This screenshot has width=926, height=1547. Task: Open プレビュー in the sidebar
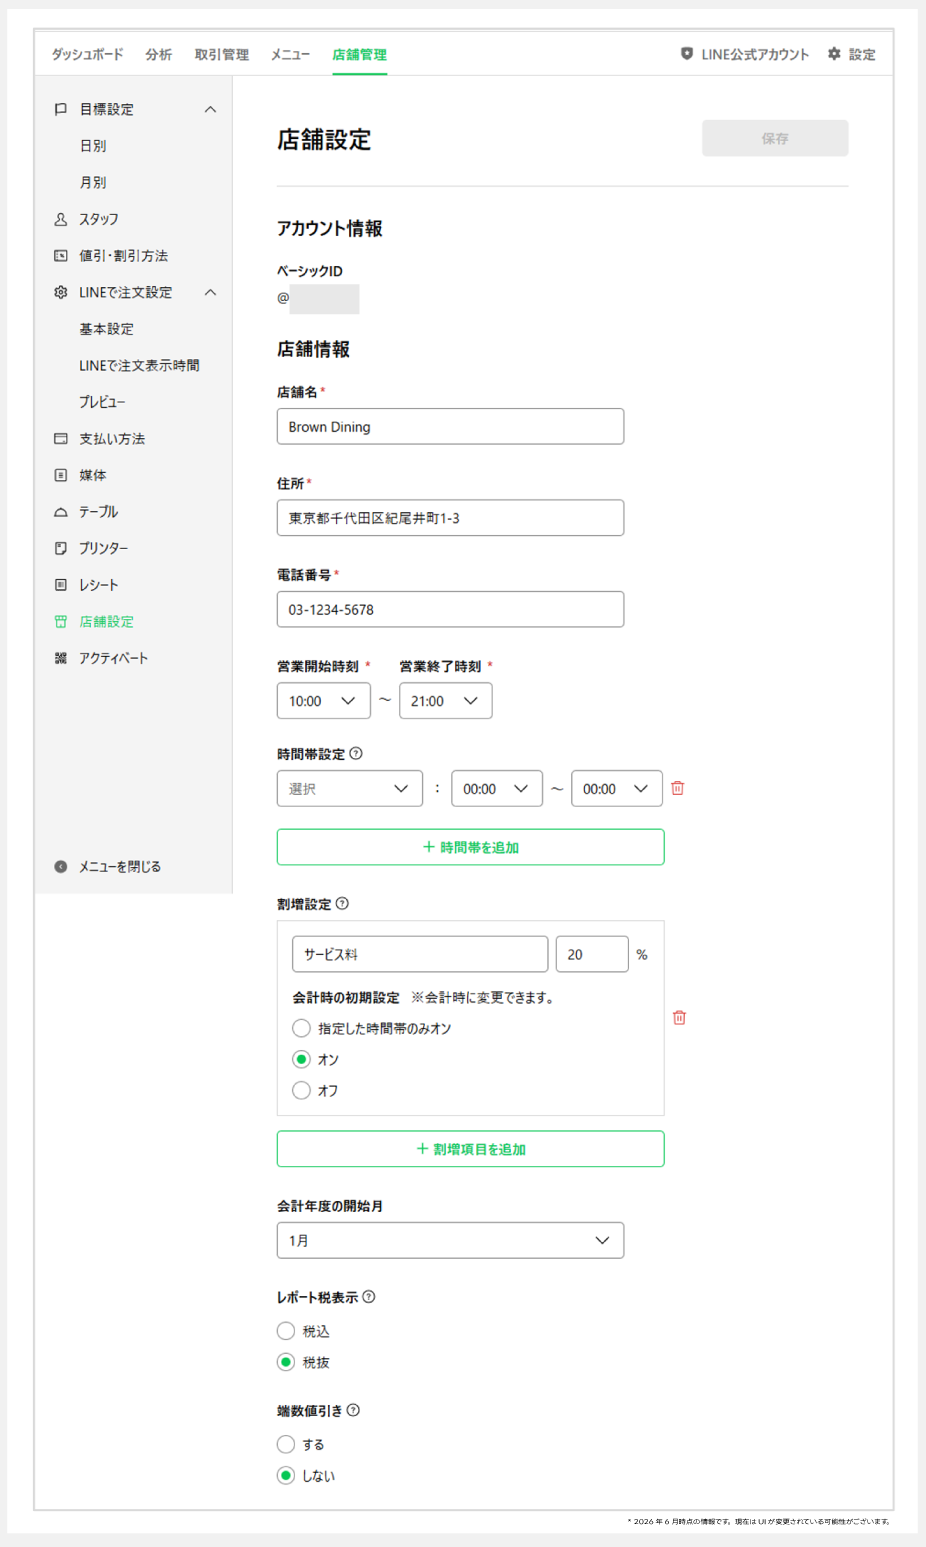[x=103, y=402]
